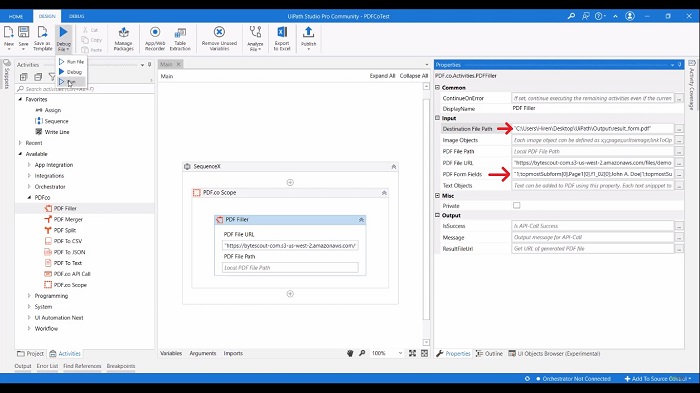Switch to DEBUG ribbon tab

76,16
